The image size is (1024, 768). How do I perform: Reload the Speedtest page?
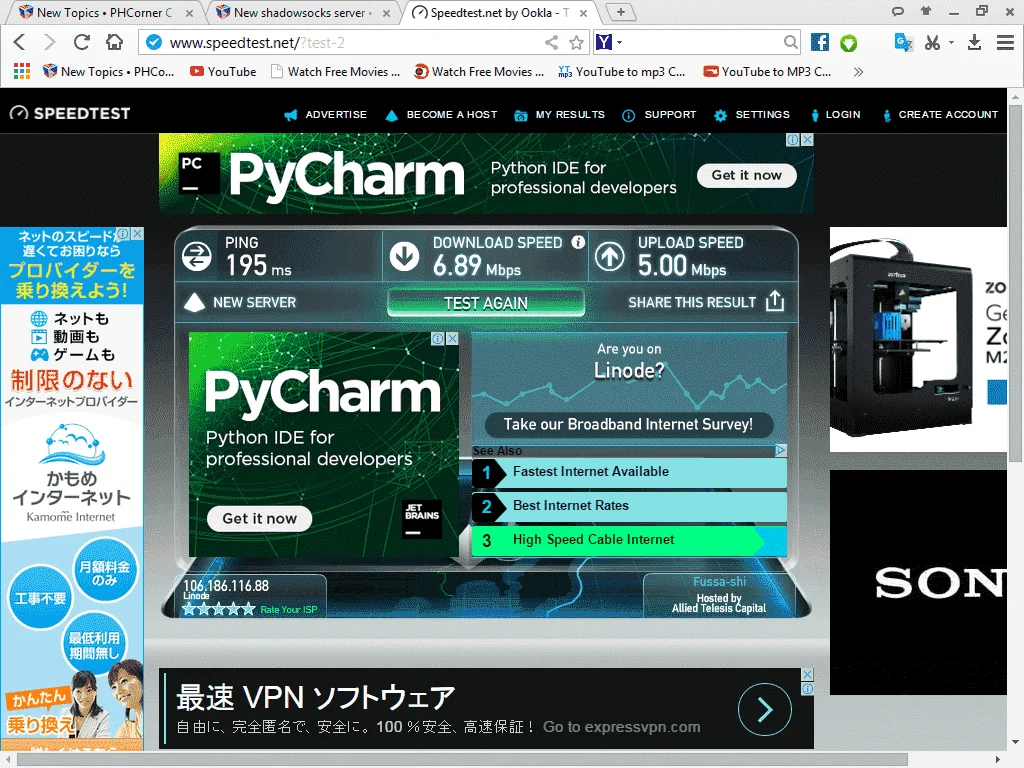tap(82, 42)
